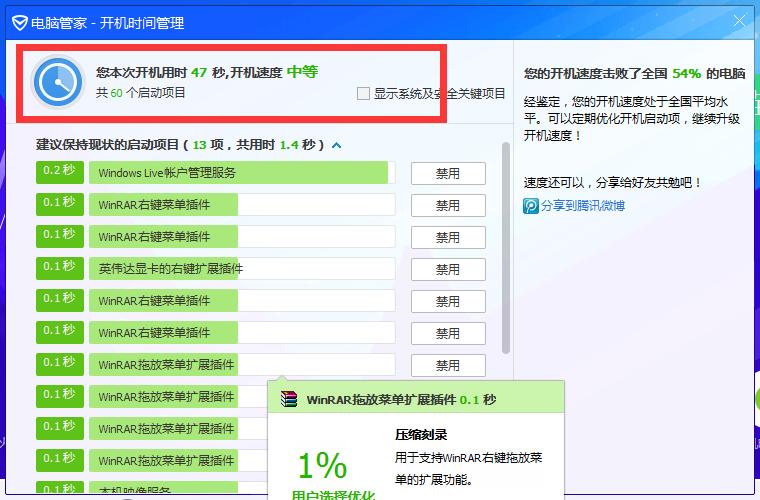Image resolution: width=760 pixels, height=500 pixels.
Task: Select the Windows Live帐户管理服务 bar
Action: [x=242, y=173]
